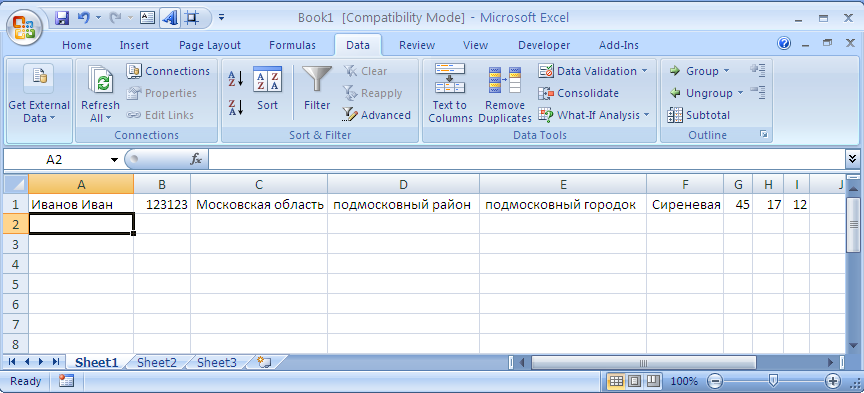Image resolution: width=864 pixels, height=393 pixels.
Task: Open the Sort dialog
Action: (x=267, y=88)
